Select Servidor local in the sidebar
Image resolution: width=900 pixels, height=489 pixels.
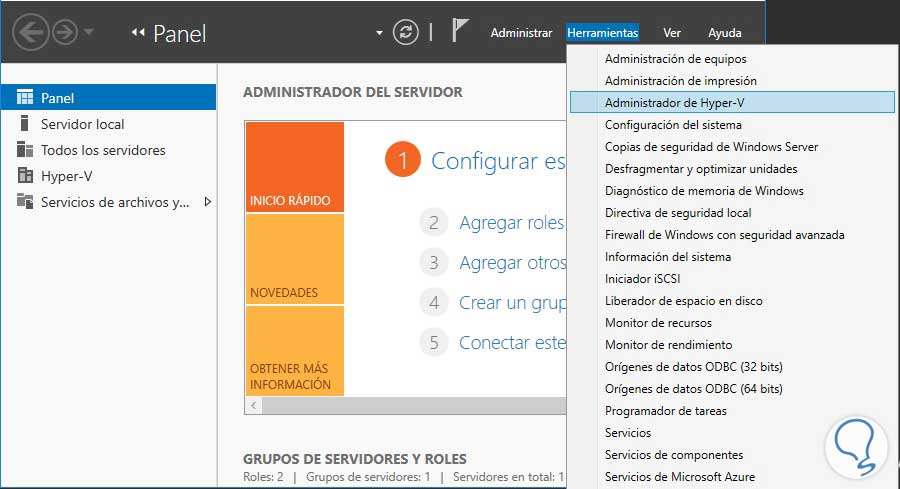[108, 124]
